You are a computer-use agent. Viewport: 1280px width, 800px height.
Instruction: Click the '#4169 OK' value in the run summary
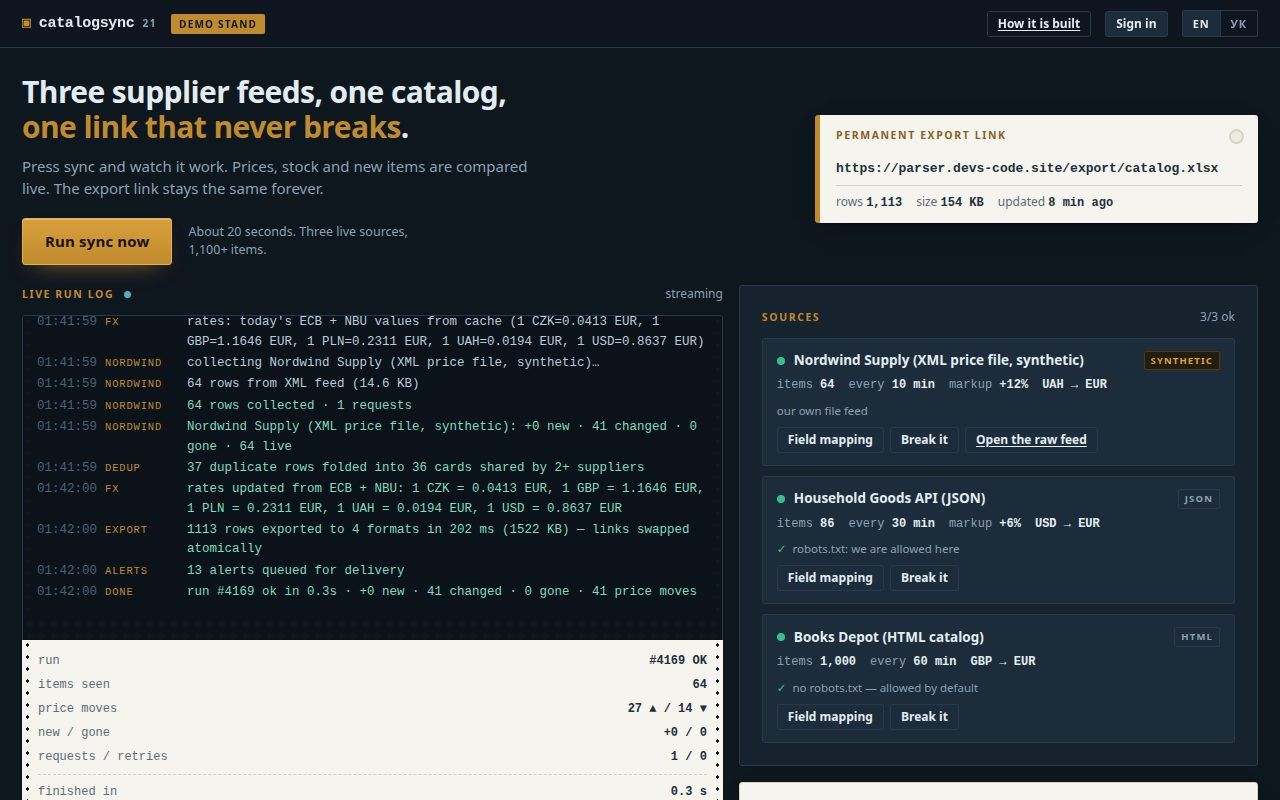click(678, 660)
